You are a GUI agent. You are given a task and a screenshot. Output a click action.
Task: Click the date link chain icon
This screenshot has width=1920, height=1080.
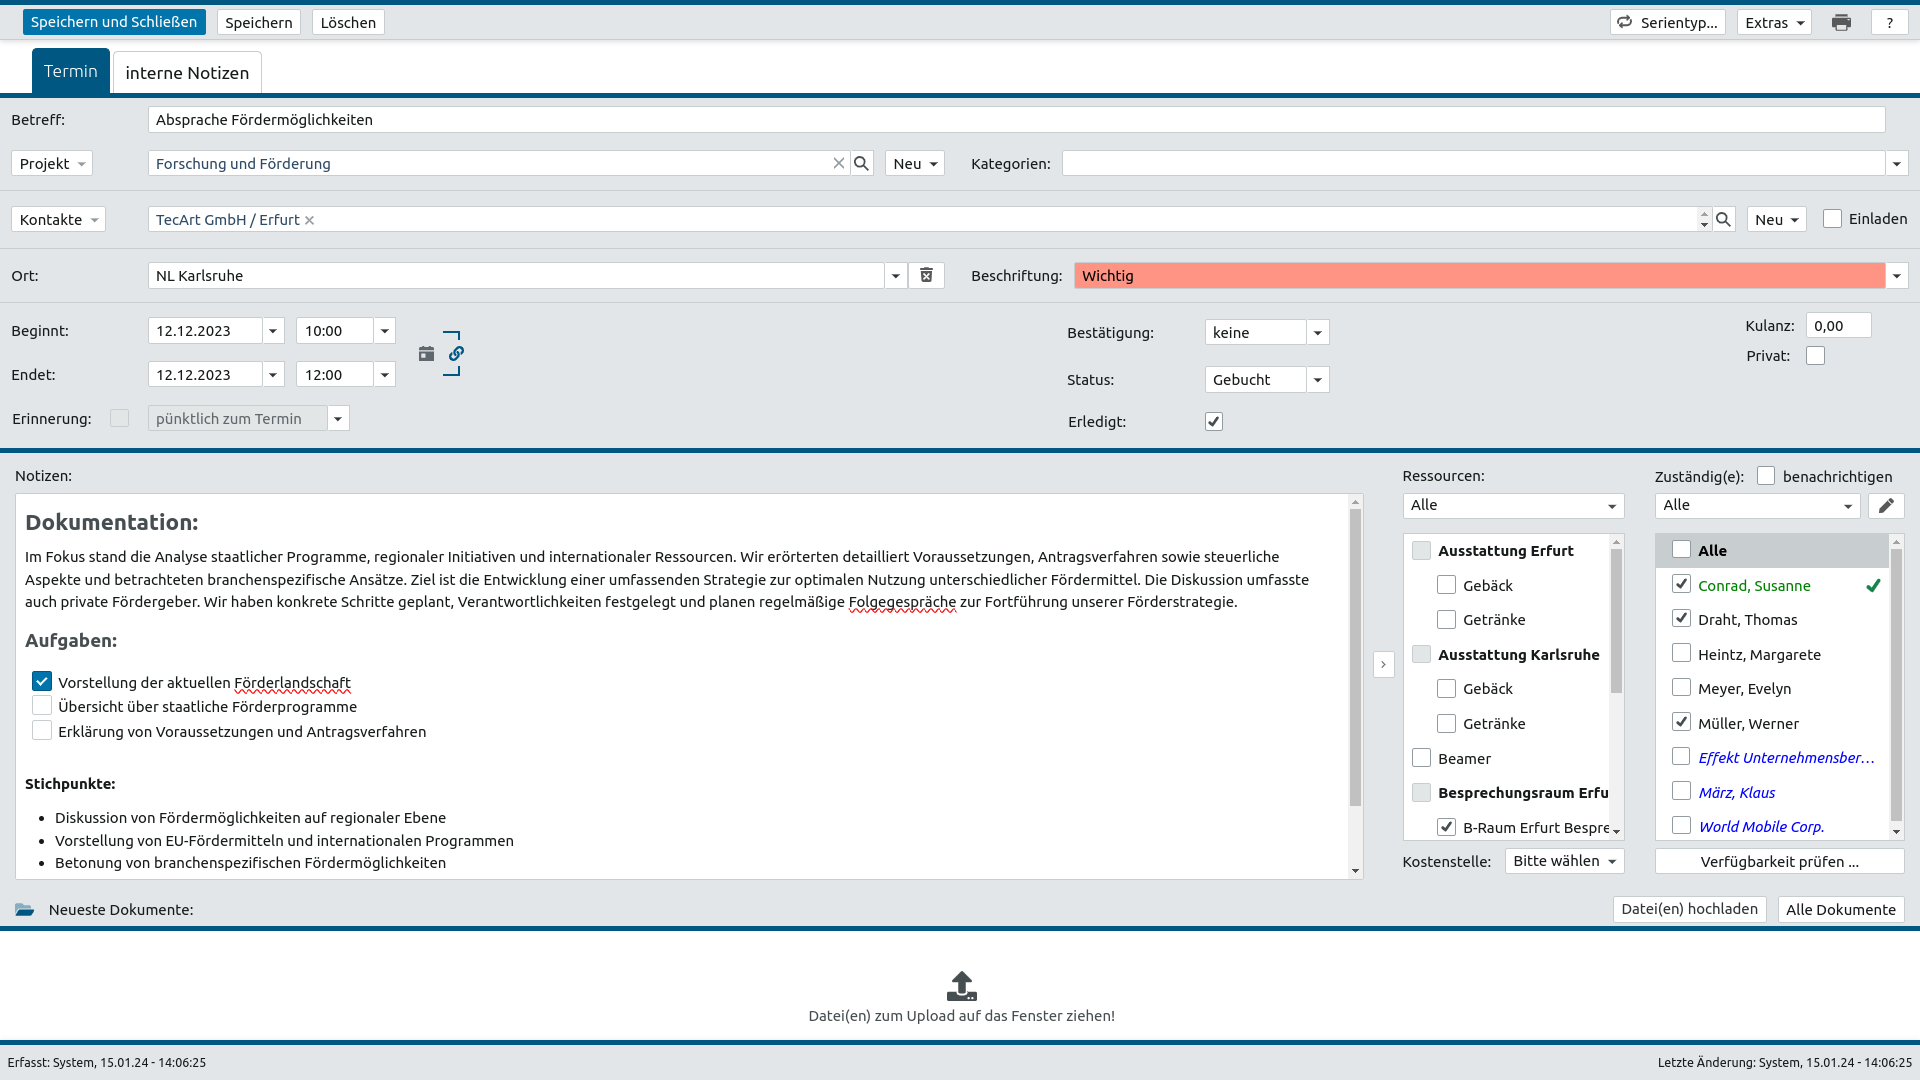[456, 353]
